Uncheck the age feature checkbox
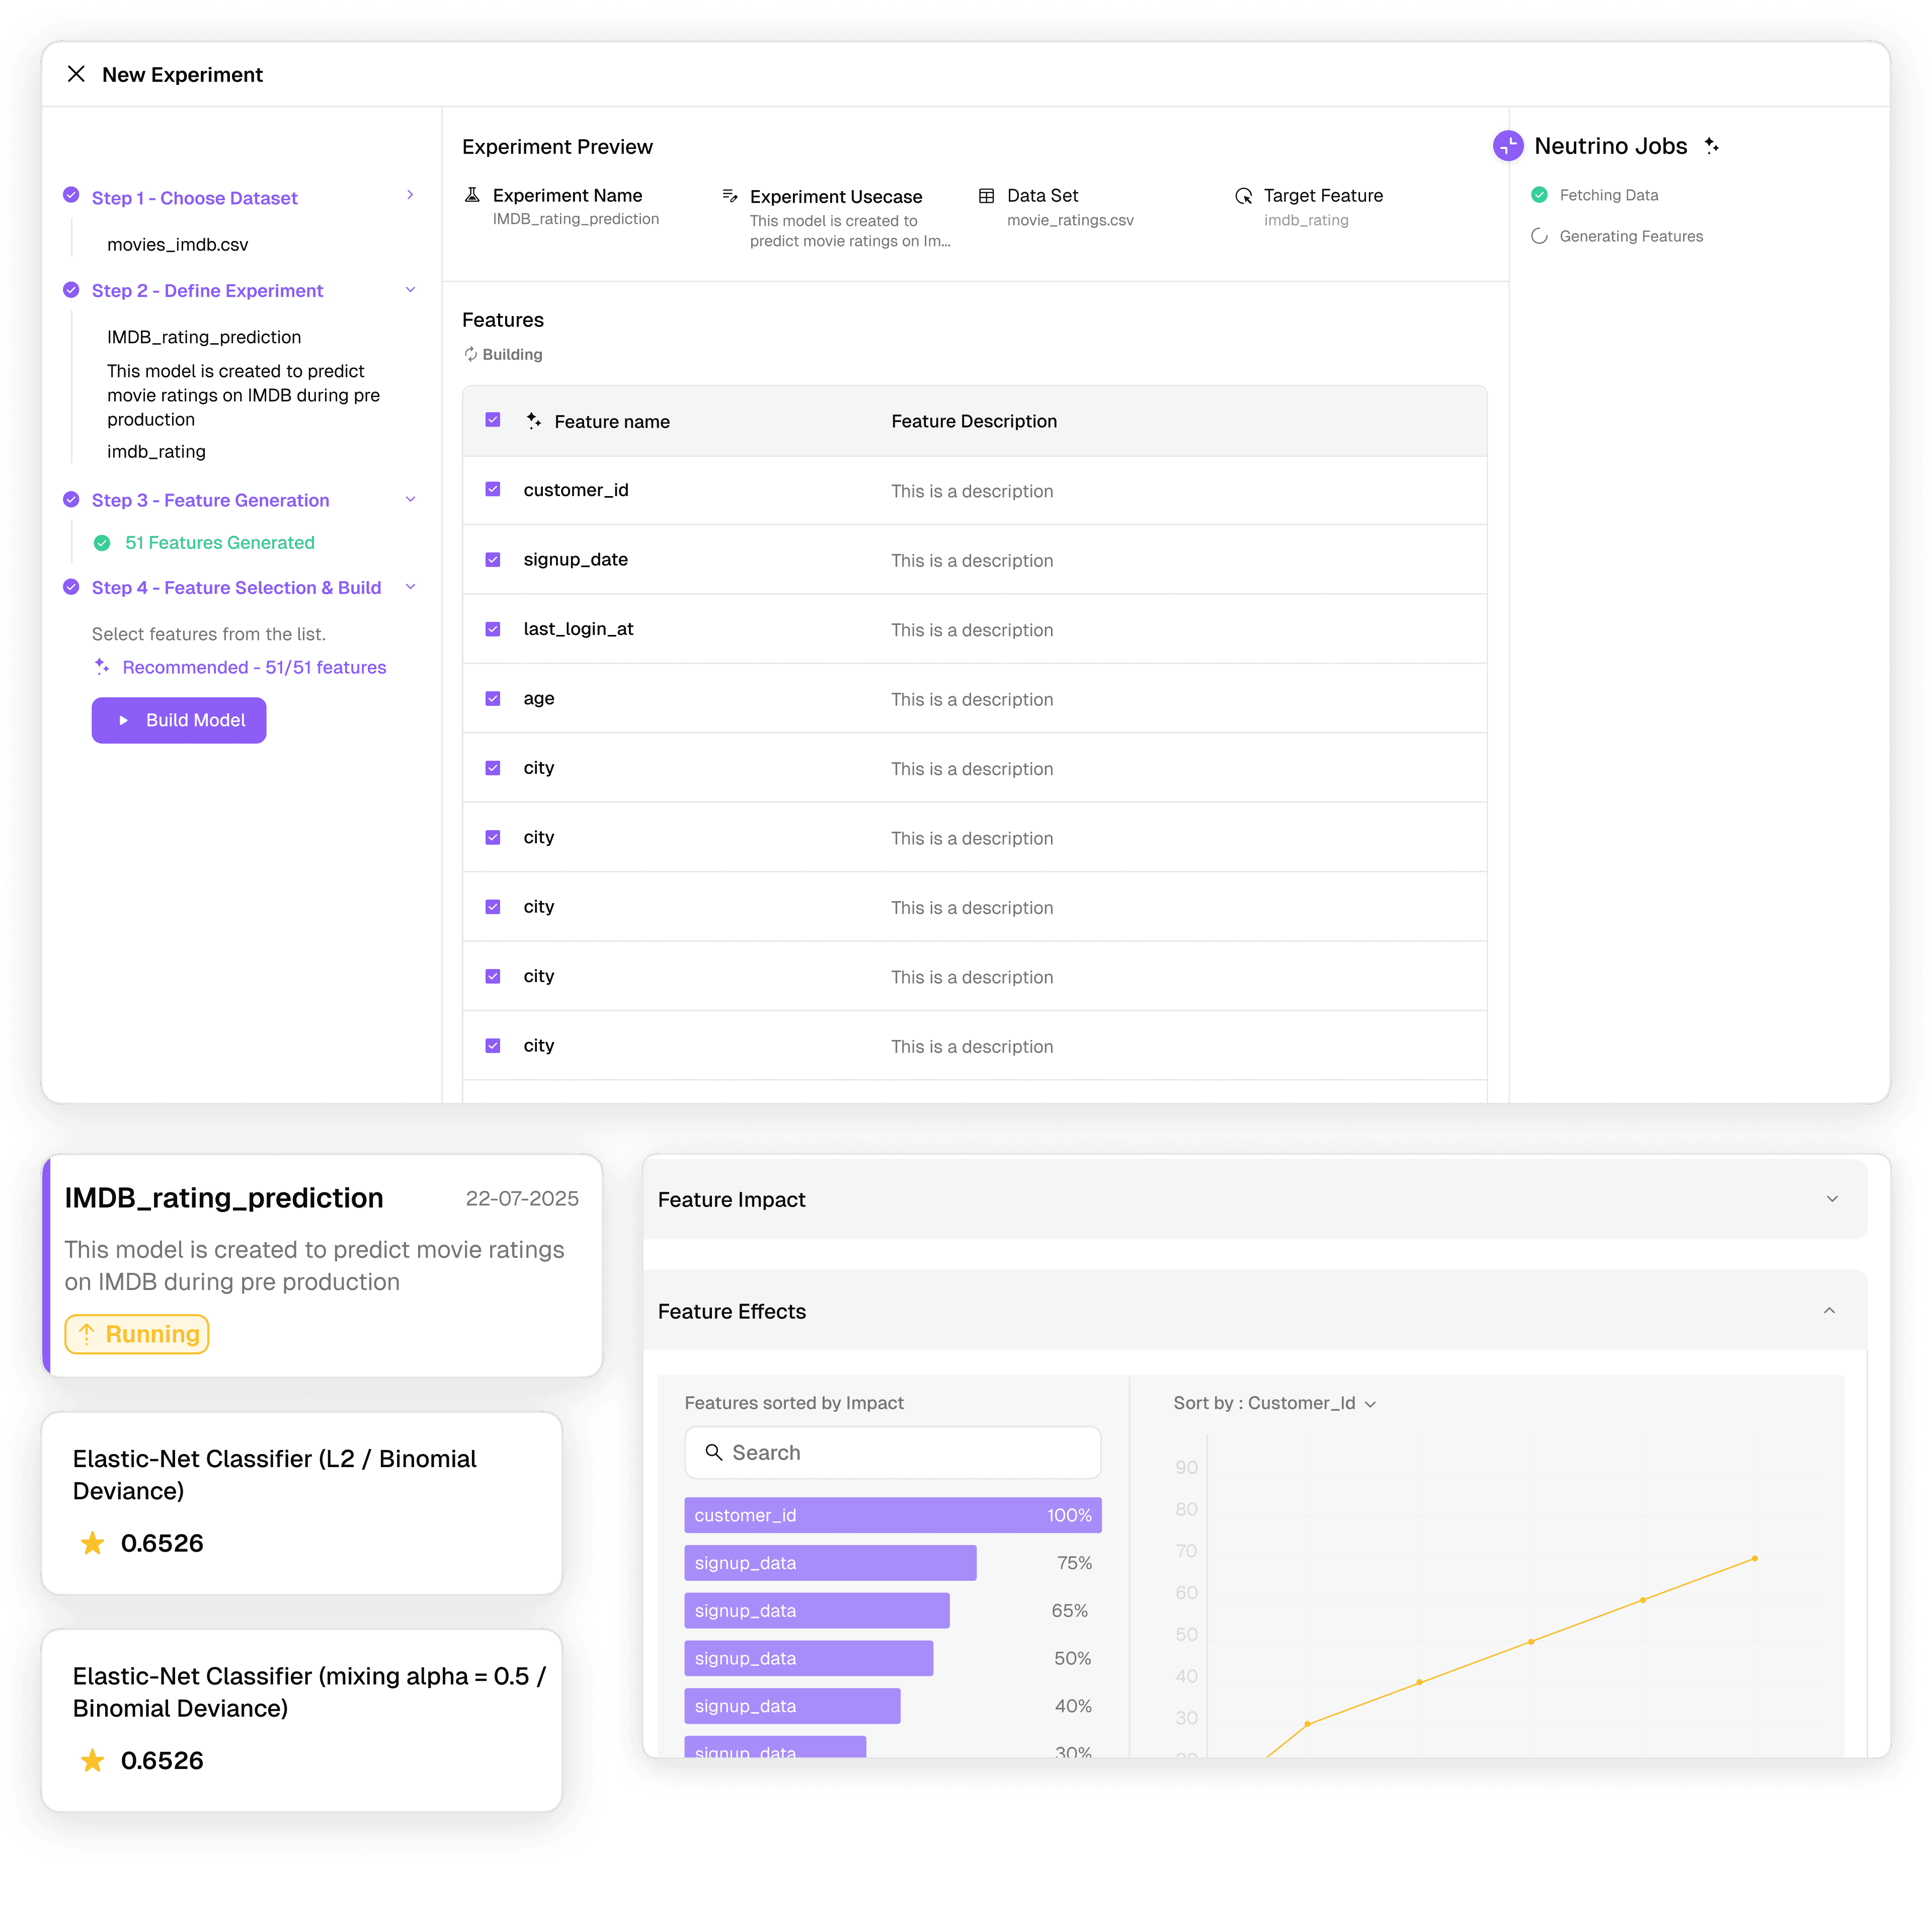1932x1932 pixels. 493,699
